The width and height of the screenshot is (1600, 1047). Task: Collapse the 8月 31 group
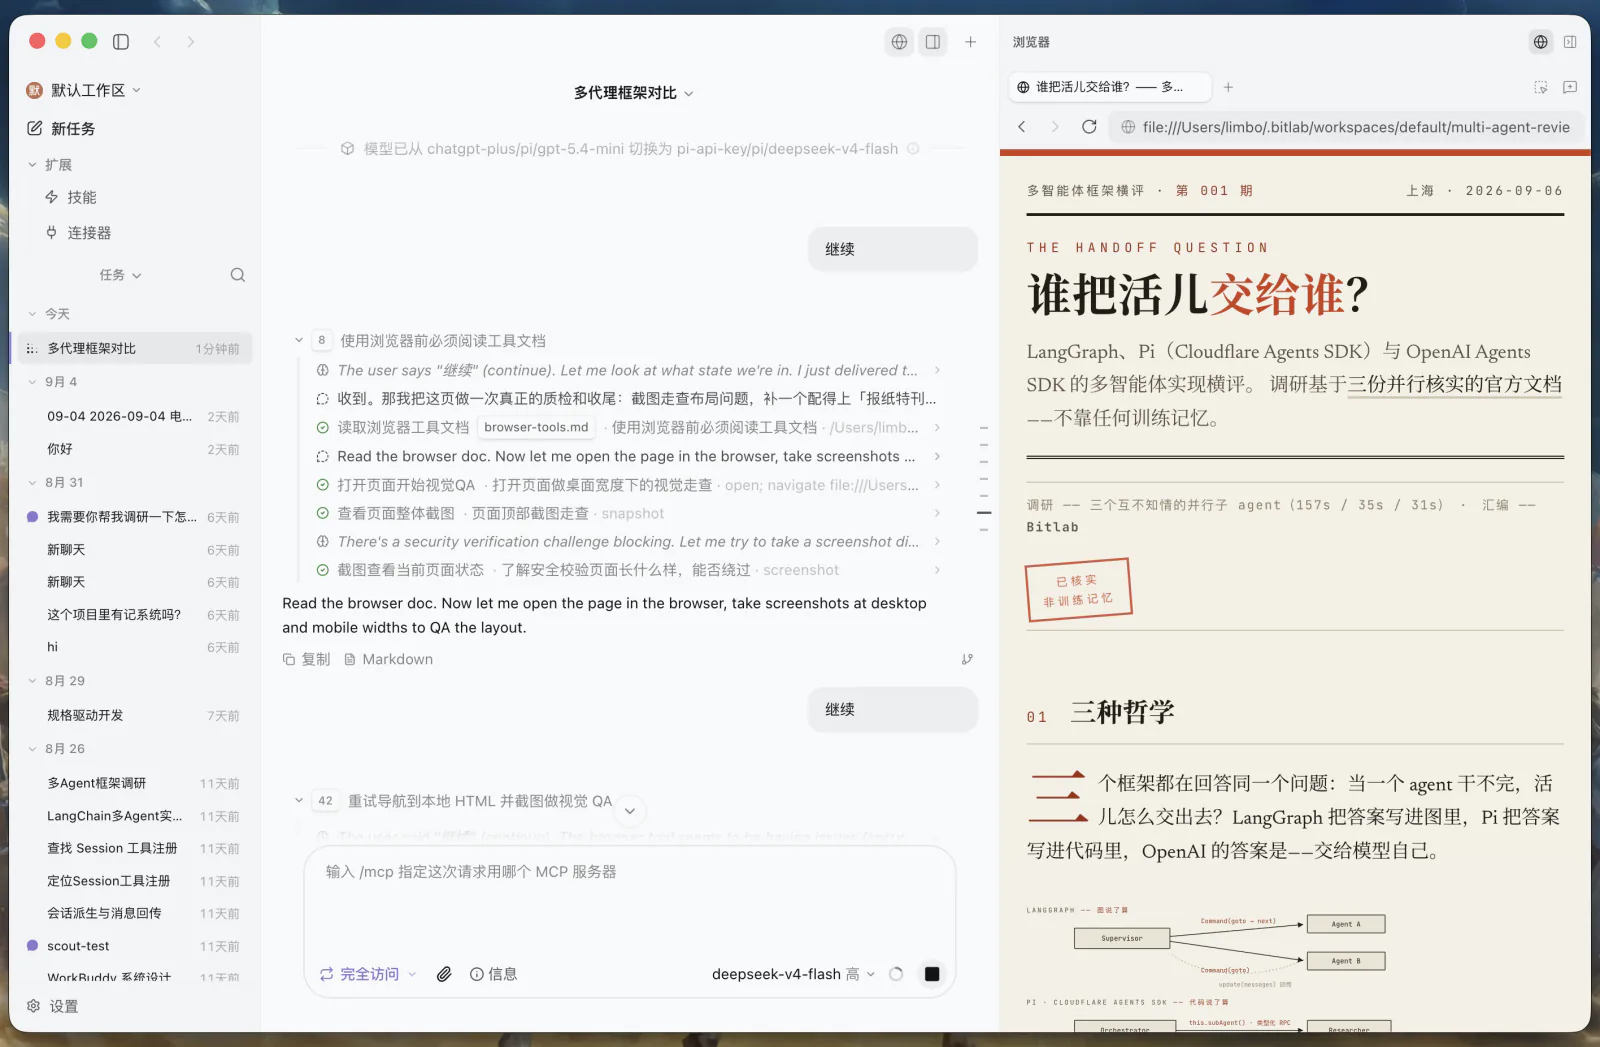(56, 482)
